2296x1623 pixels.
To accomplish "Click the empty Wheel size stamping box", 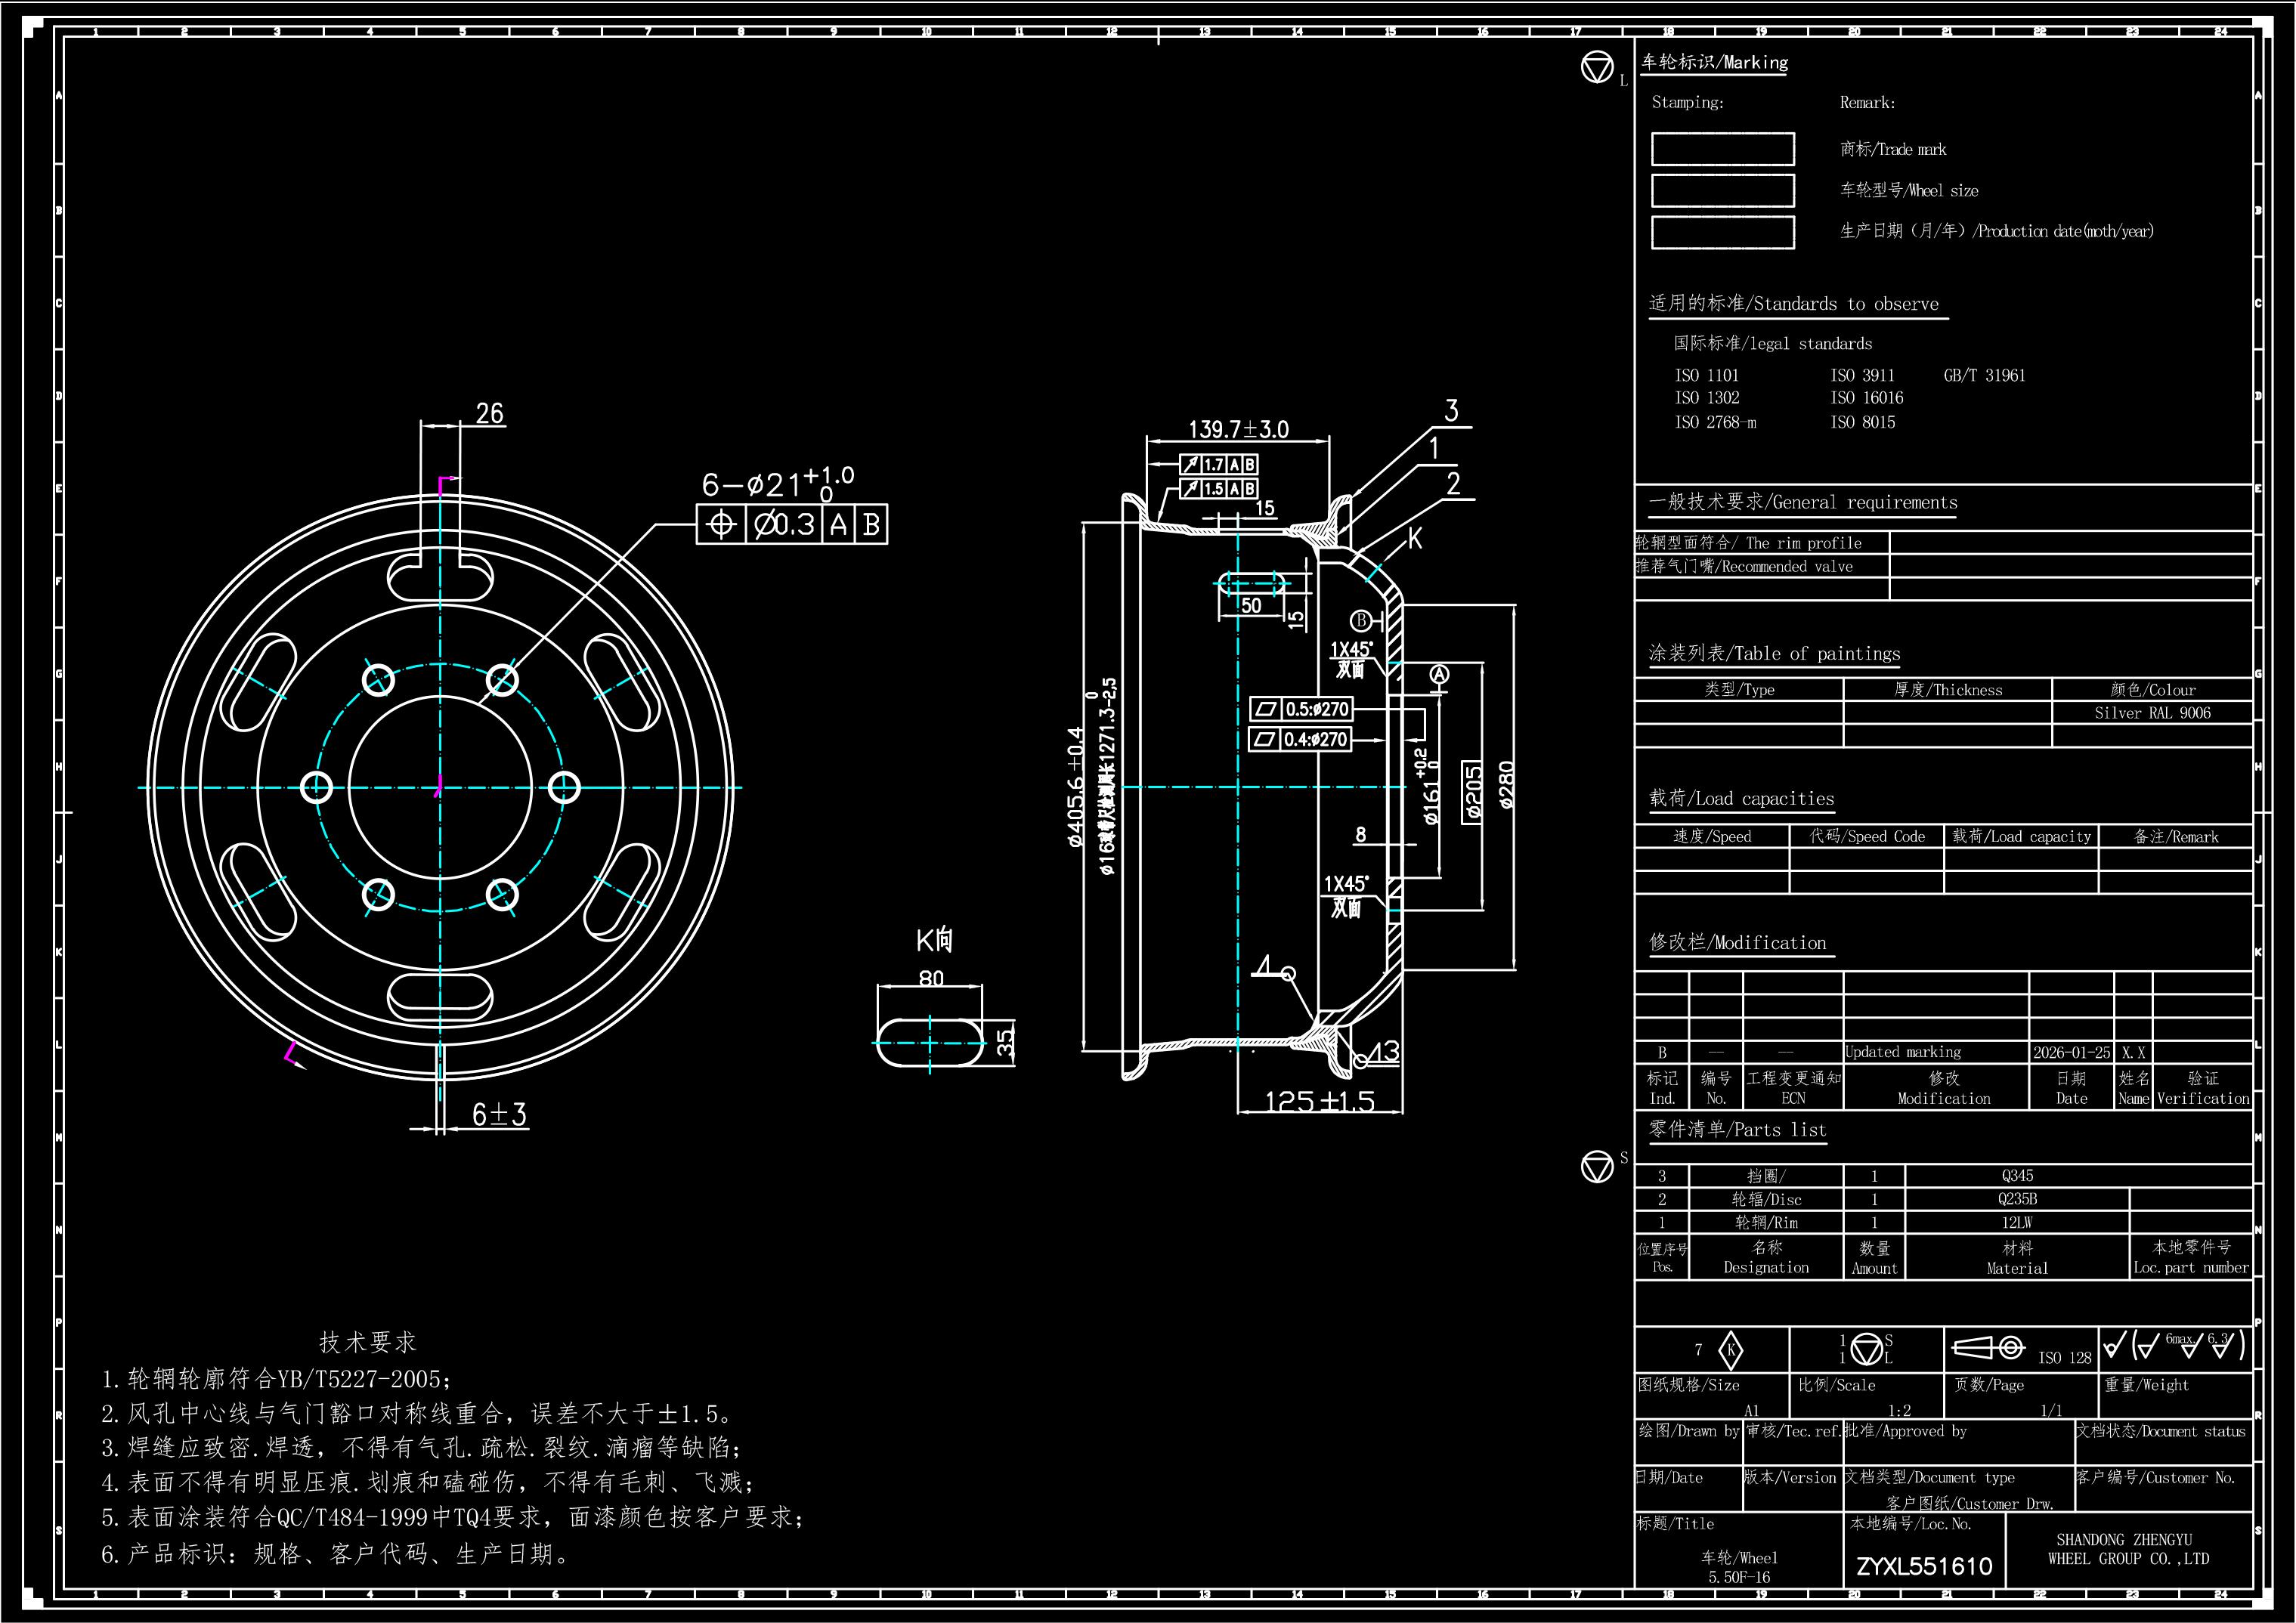I will coord(1722,190).
